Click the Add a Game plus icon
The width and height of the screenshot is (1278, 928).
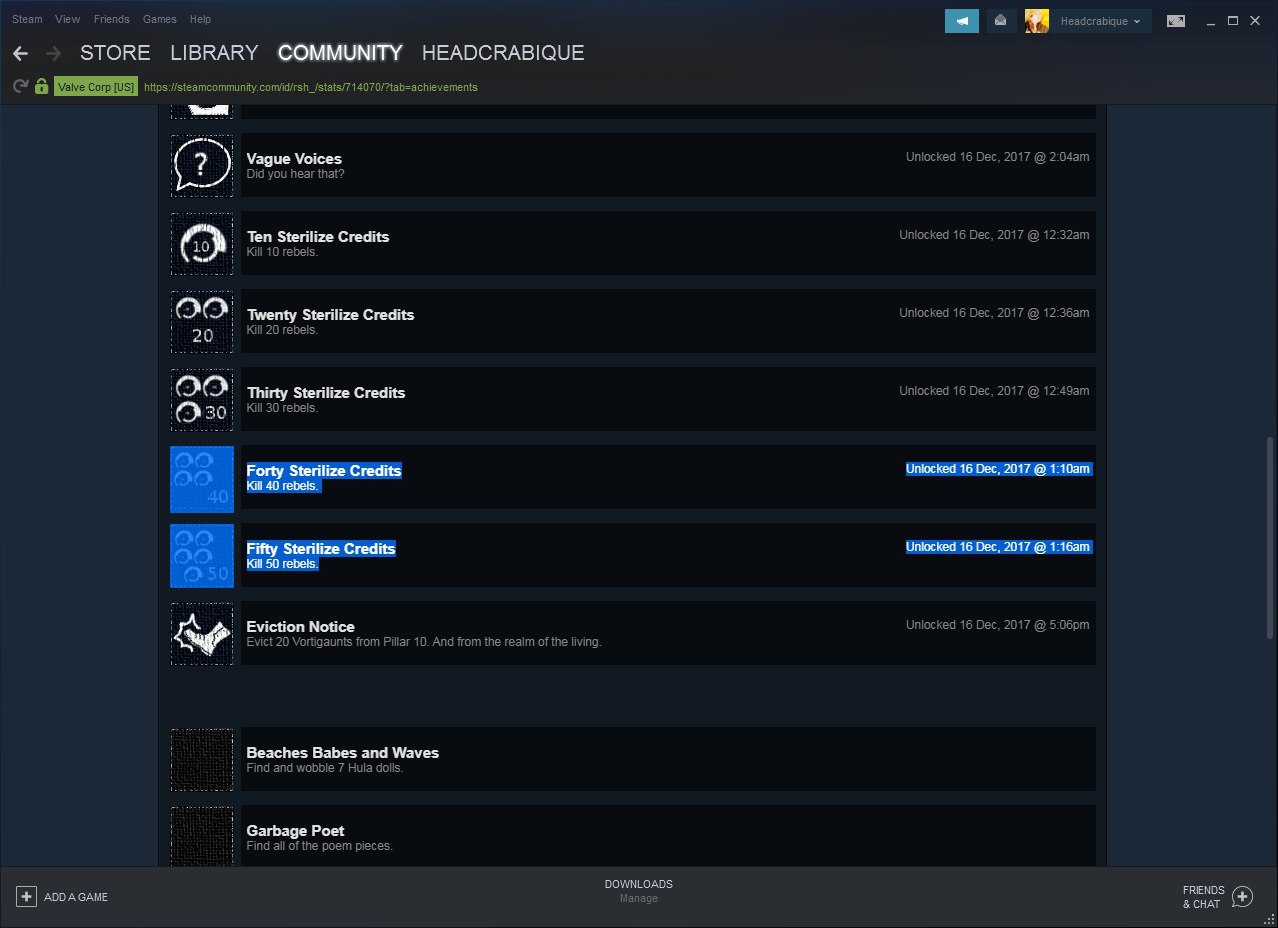[27, 896]
